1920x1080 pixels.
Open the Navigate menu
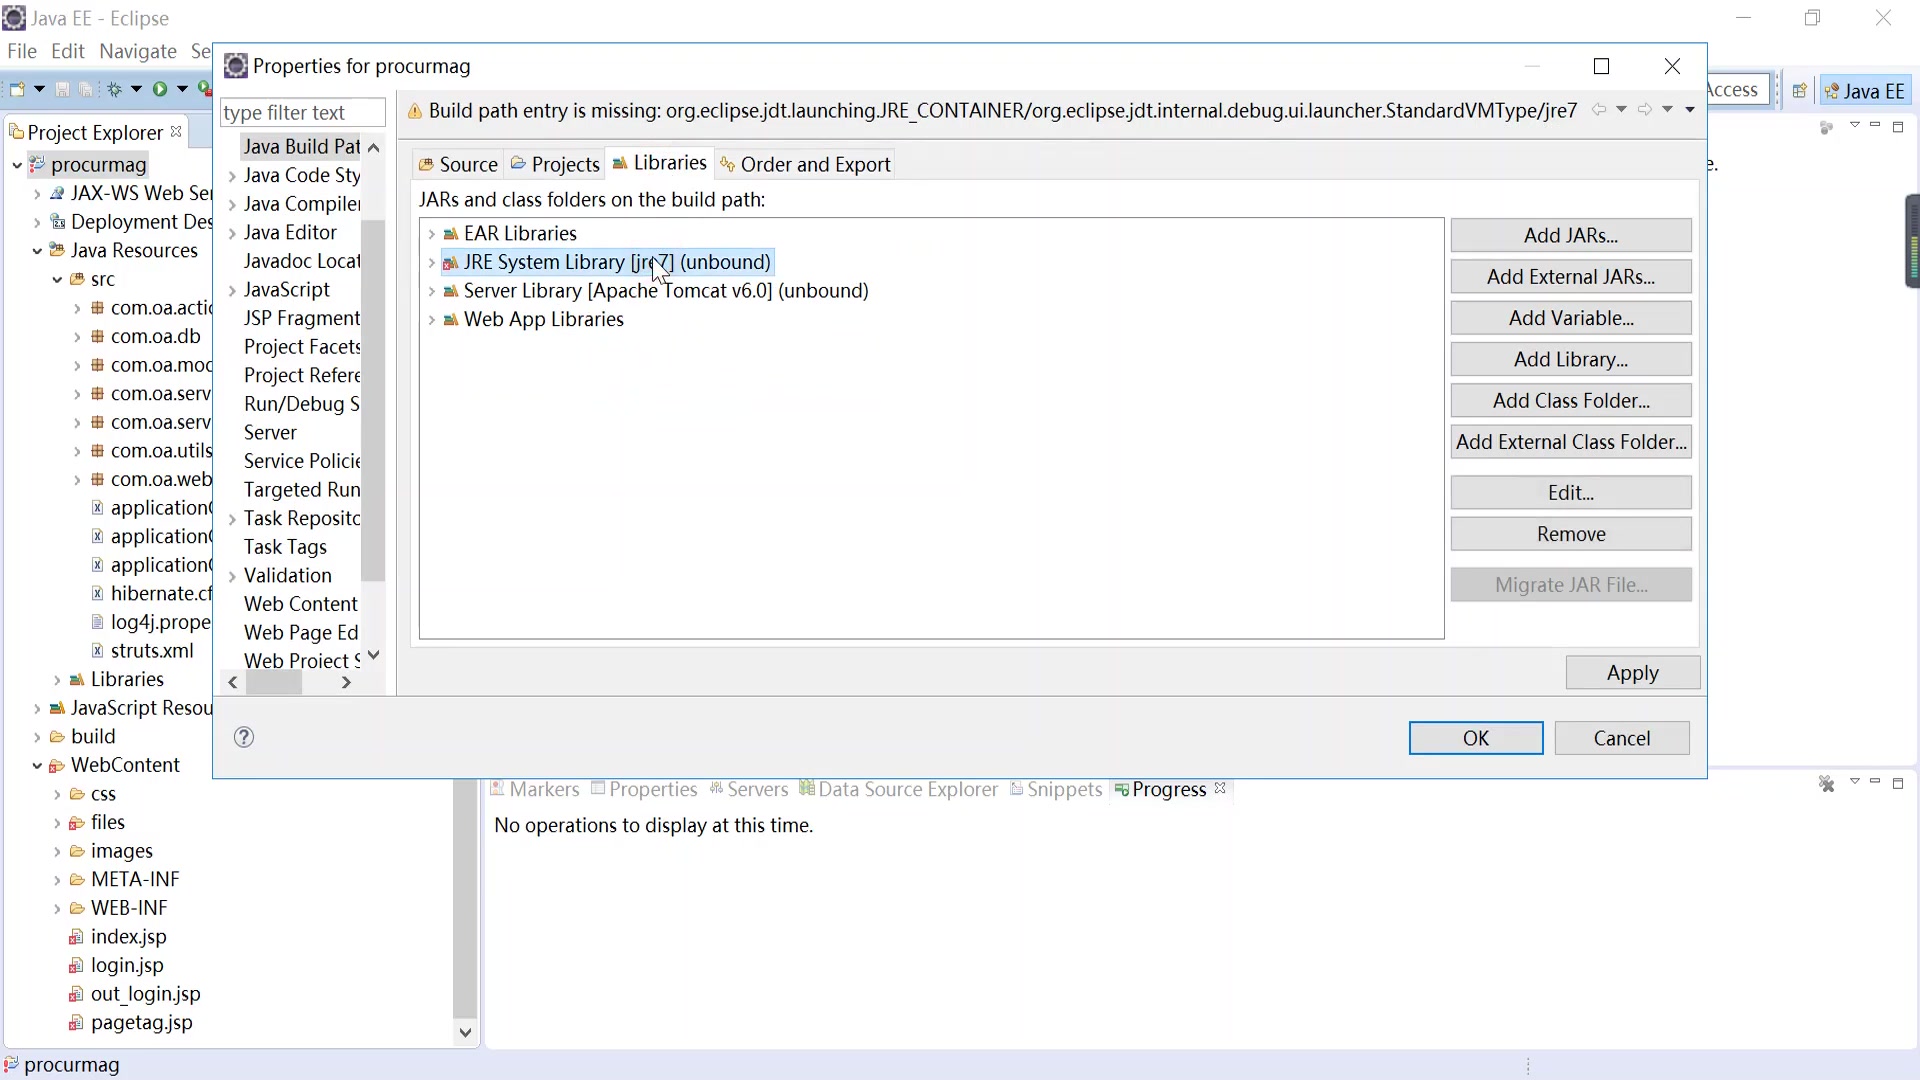tap(138, 51)
